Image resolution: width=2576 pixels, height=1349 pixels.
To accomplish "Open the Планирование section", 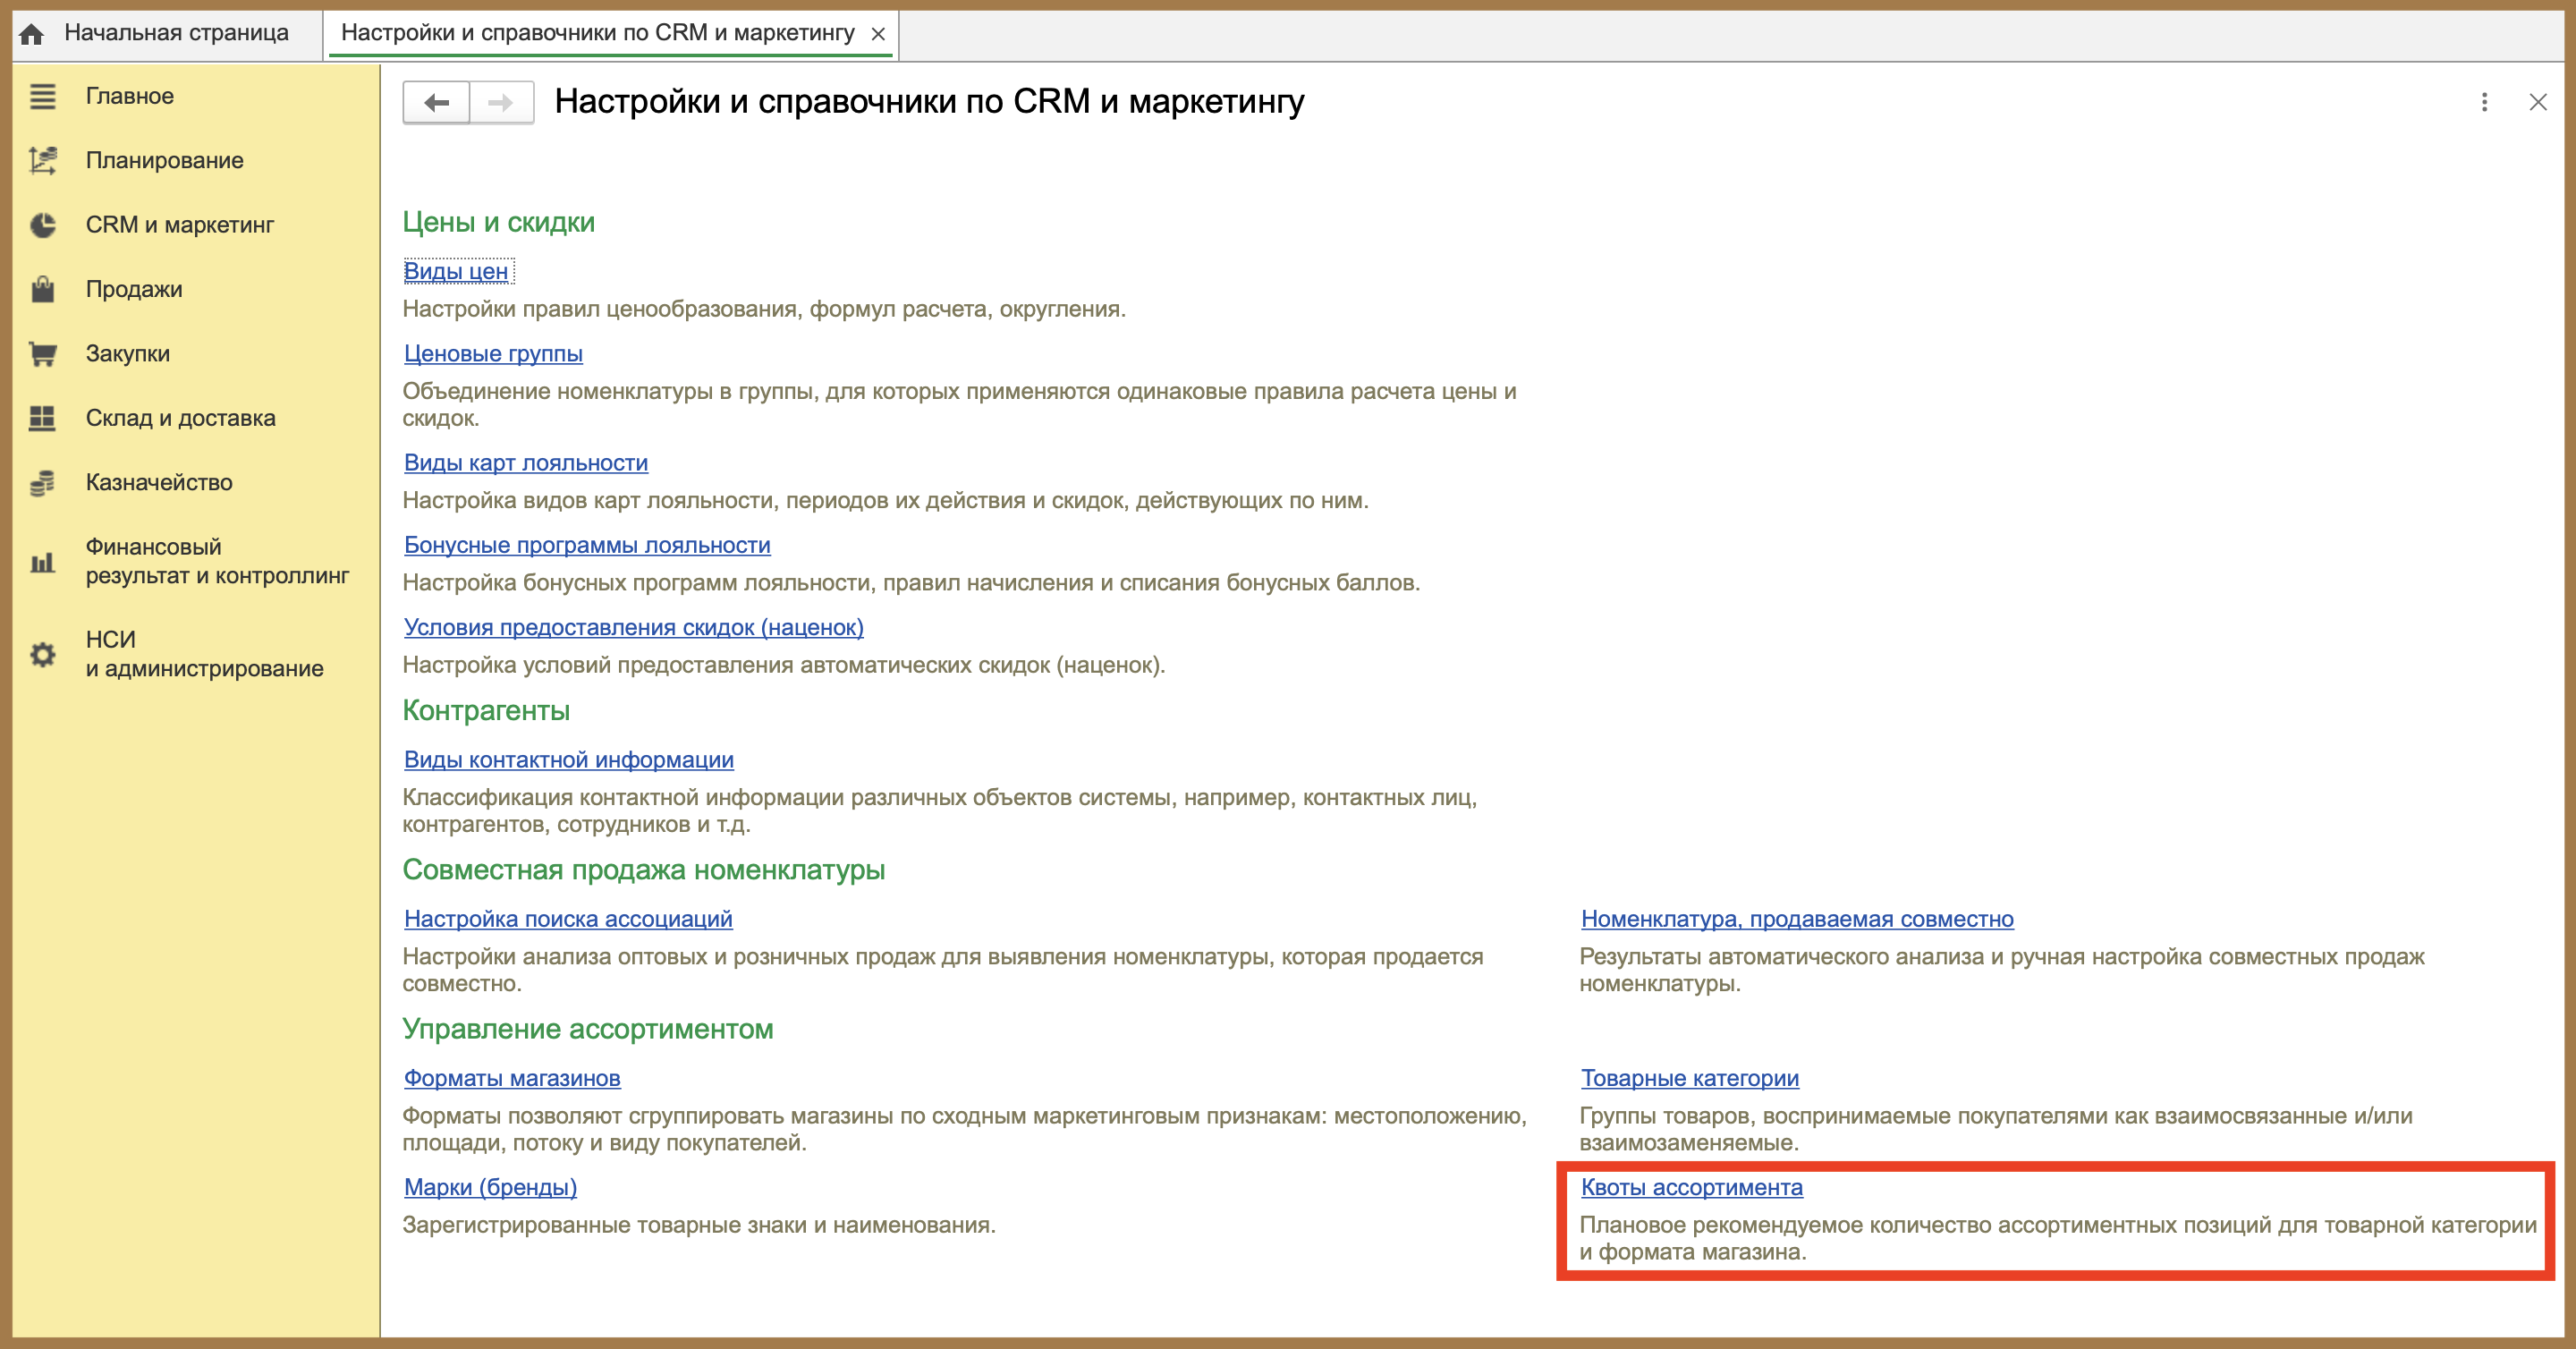I will pyautogui.click(x=164, y=160).
